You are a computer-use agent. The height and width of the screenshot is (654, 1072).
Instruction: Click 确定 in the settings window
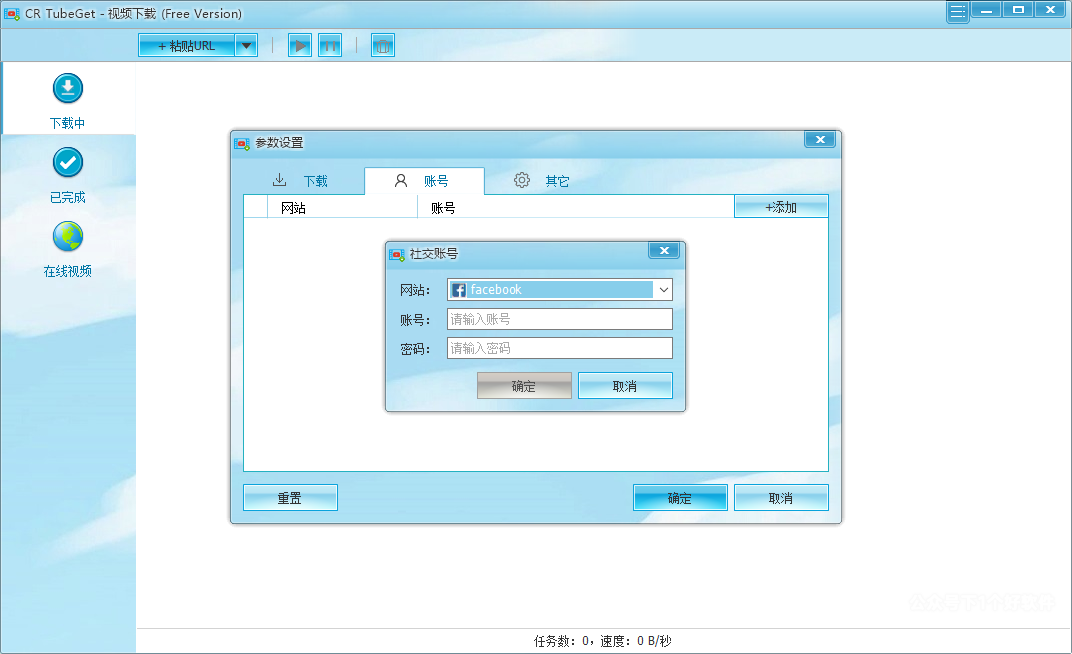pos(680,498)
